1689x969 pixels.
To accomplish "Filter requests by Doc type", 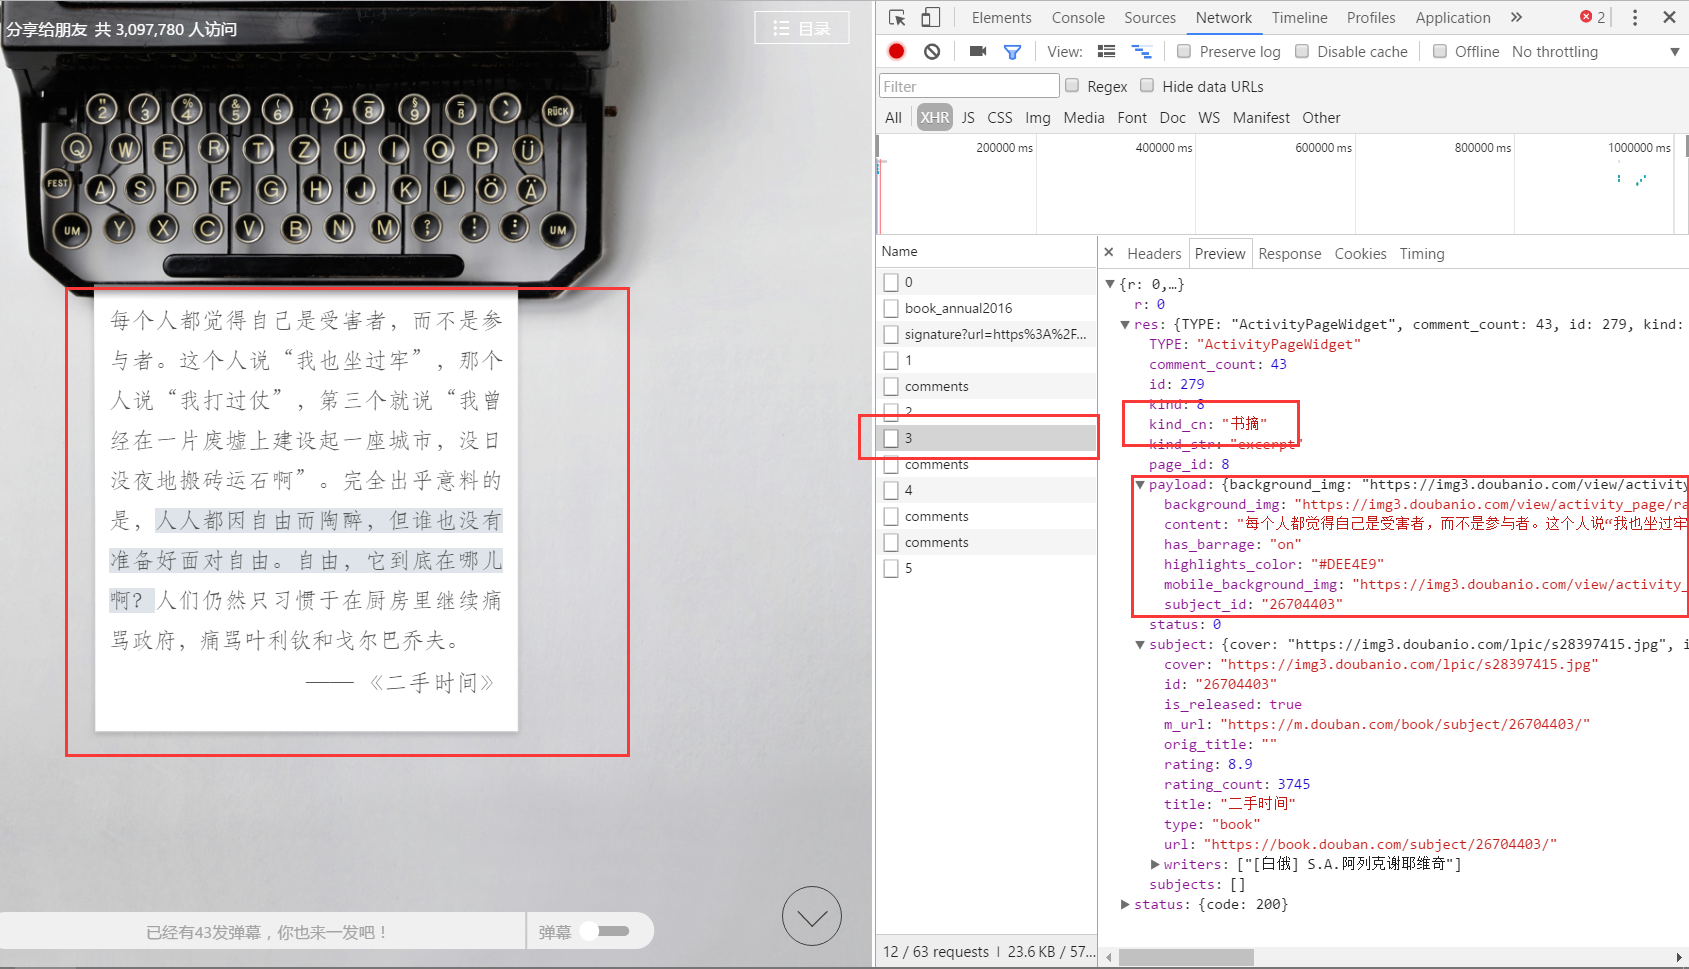I will tap(1173, 118).
